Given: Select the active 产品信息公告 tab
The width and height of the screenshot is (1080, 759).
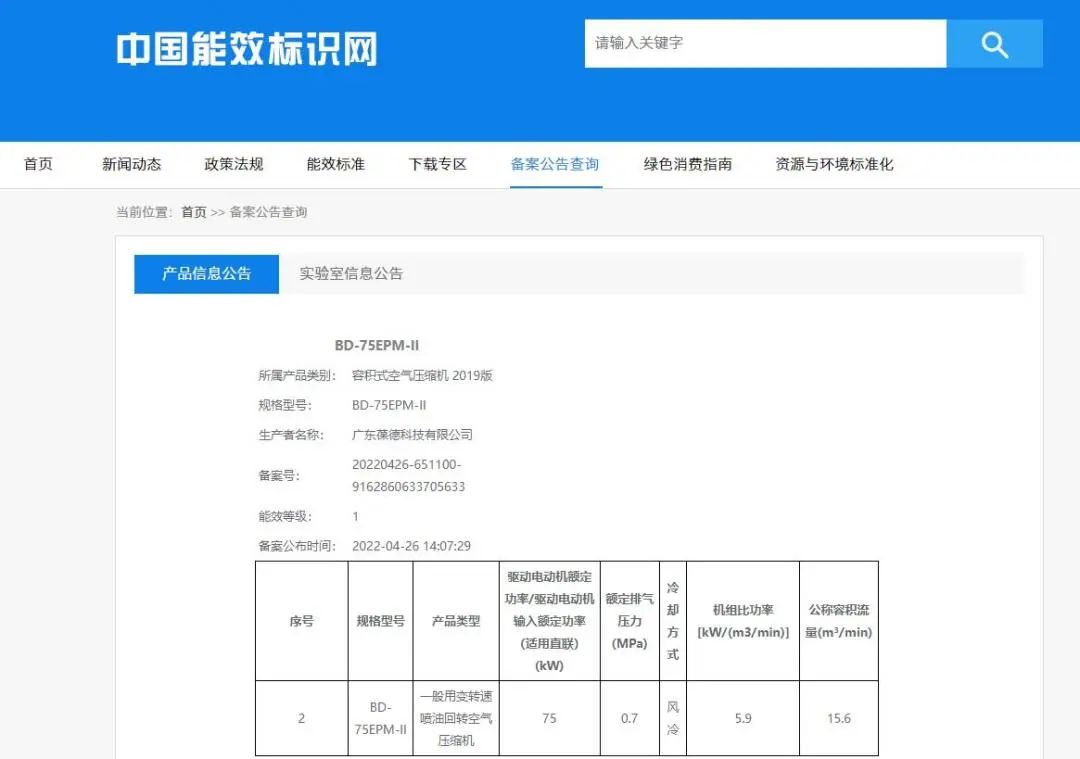Looking at the screenshot, I should (x=206, y=273).
